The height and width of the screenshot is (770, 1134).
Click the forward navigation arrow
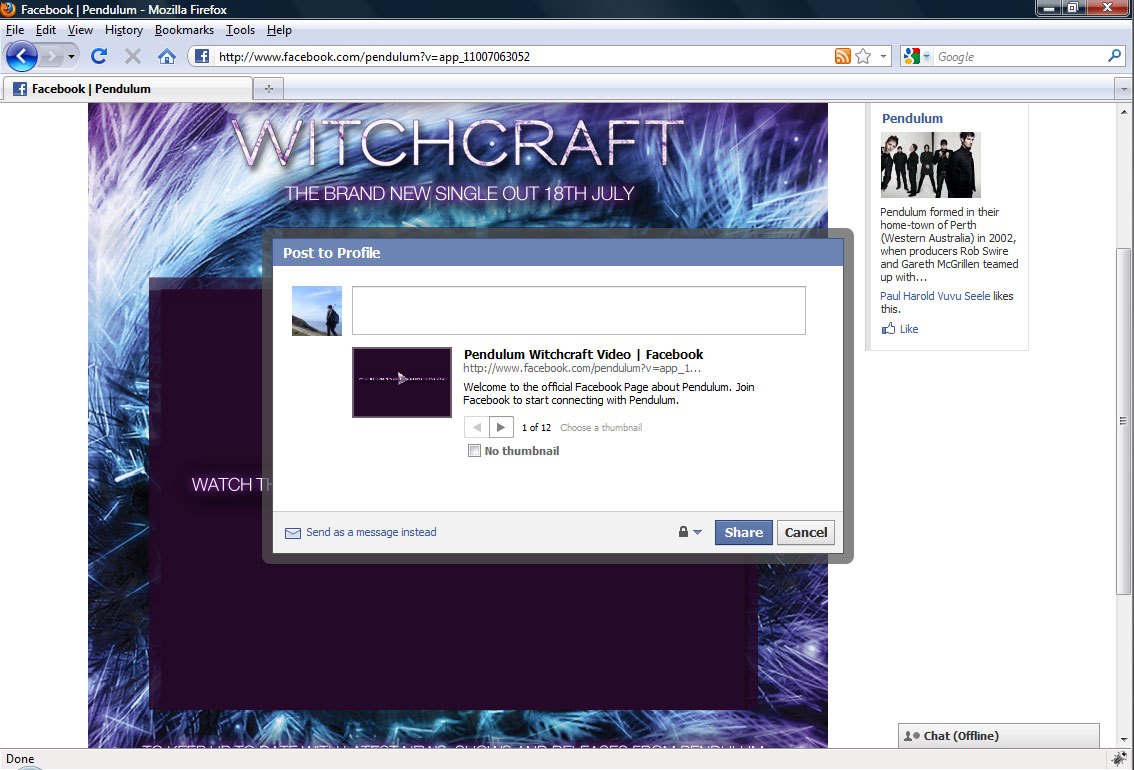point(51,56)
